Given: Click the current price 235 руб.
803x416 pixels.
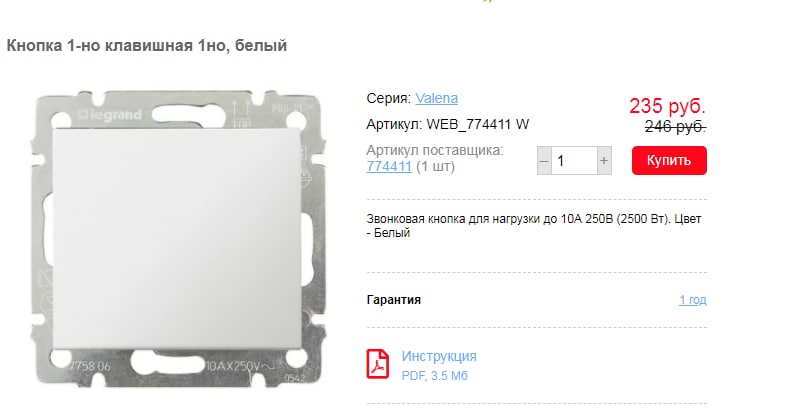Looking at the screenshot, I should tap(667, 106).
